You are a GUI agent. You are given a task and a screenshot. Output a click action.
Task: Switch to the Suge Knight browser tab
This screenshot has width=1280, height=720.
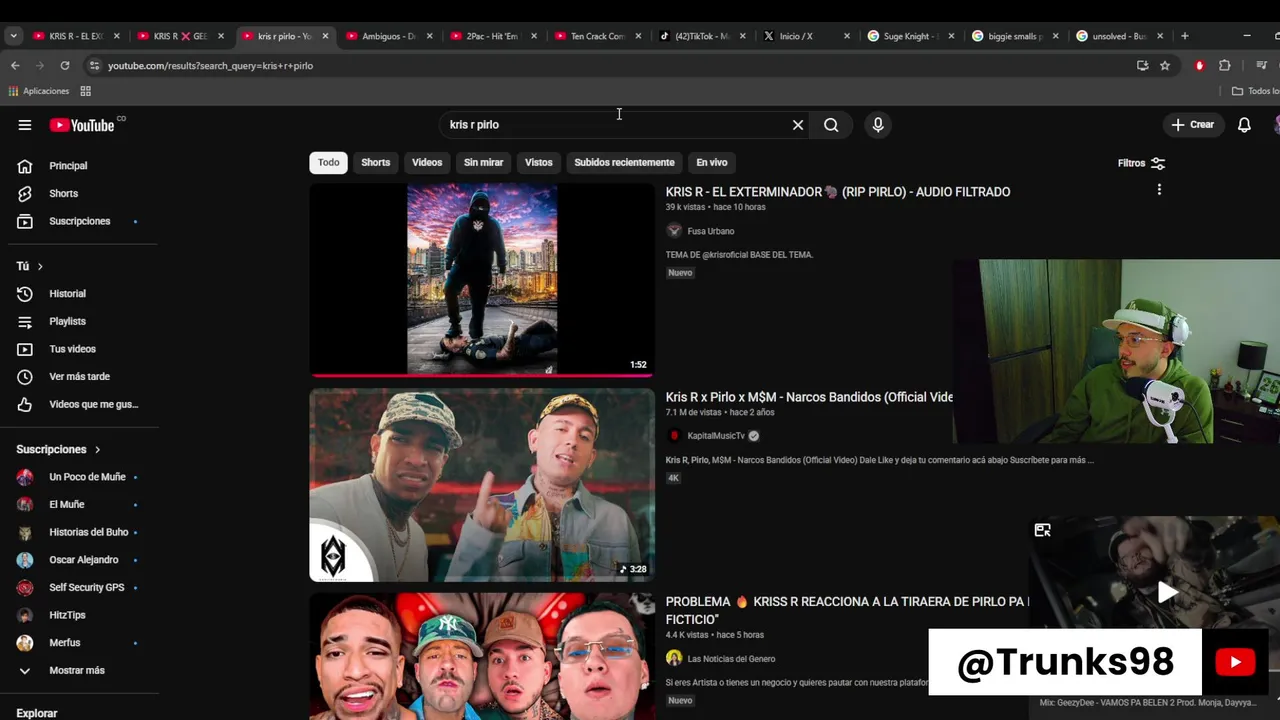tap(908, 36)
